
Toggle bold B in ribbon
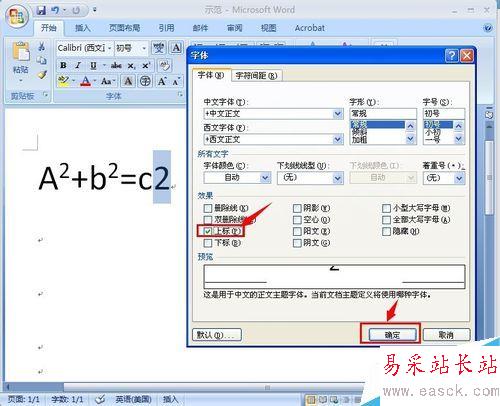click(x=63, y=65)
